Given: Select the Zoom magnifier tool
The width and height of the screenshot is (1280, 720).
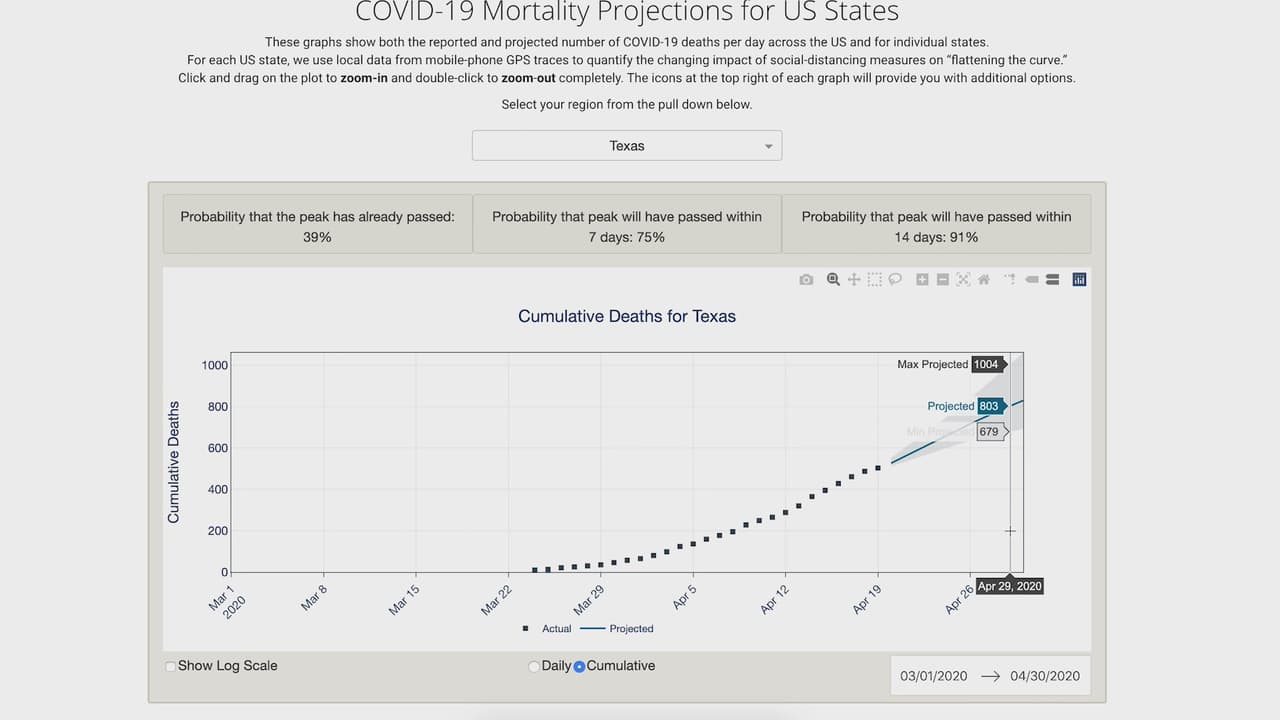Looking at the screenshot, I should click(833, 280).
